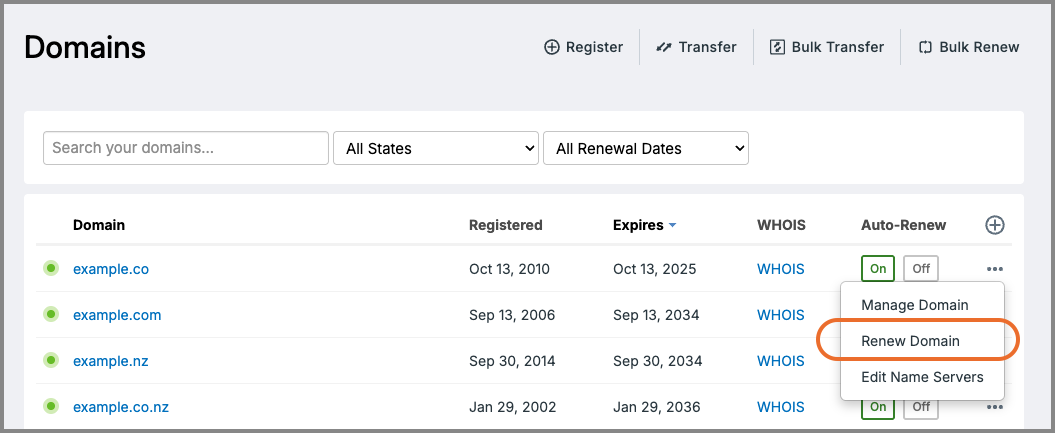
Task: Click the add column plus icon
Action: pyautogui.click(x=994, y=225)
